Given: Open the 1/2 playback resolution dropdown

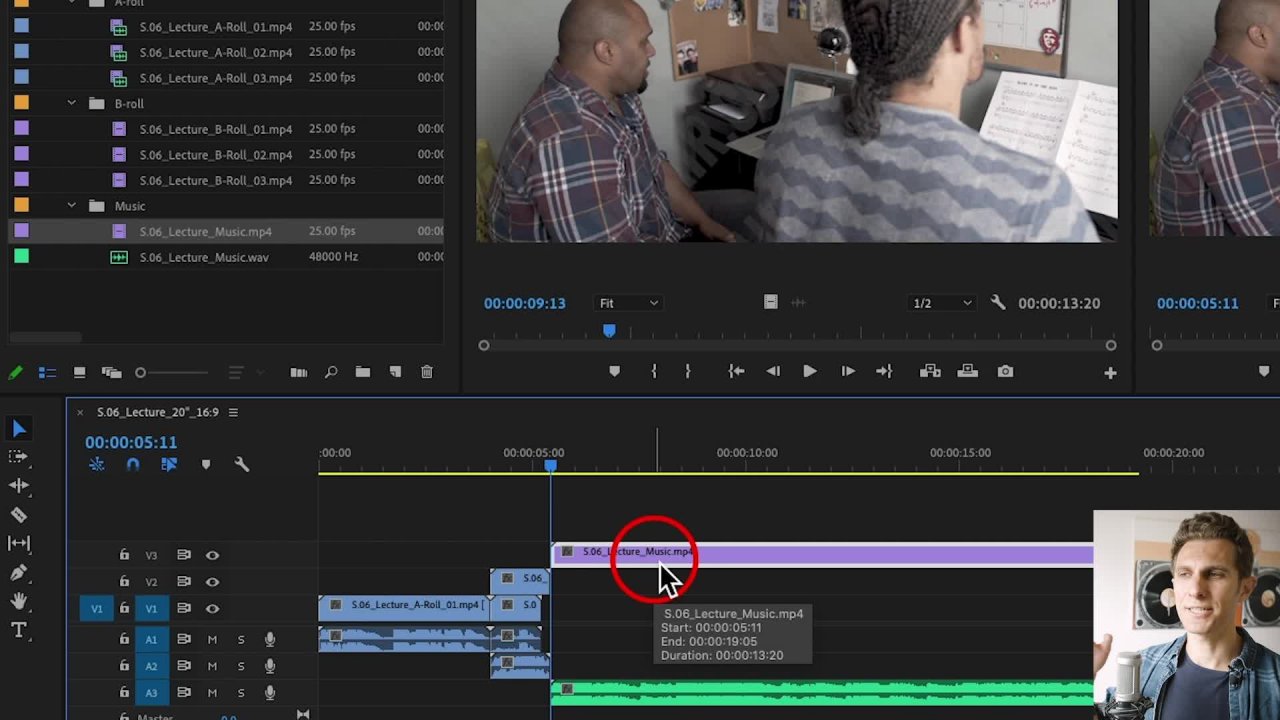Looking at the screenshot, I should [941, 303].
